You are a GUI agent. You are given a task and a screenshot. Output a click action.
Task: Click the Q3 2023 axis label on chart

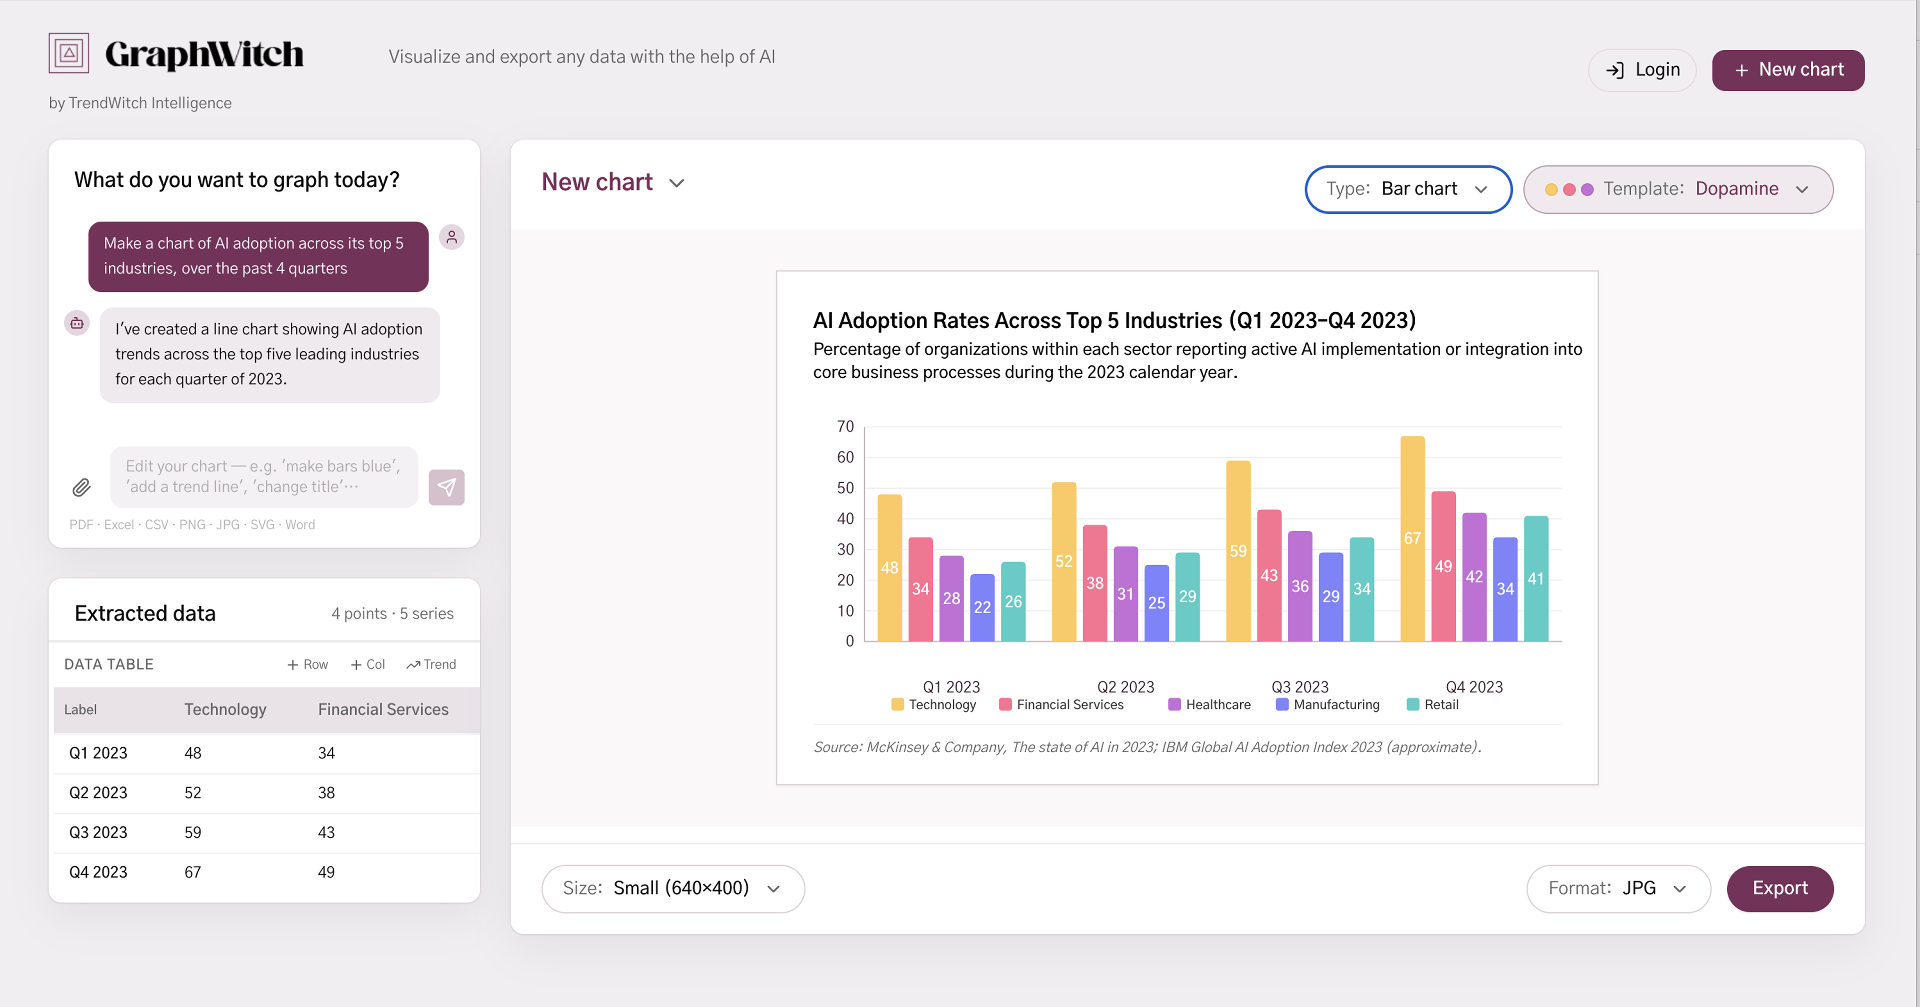[1300, 687]
